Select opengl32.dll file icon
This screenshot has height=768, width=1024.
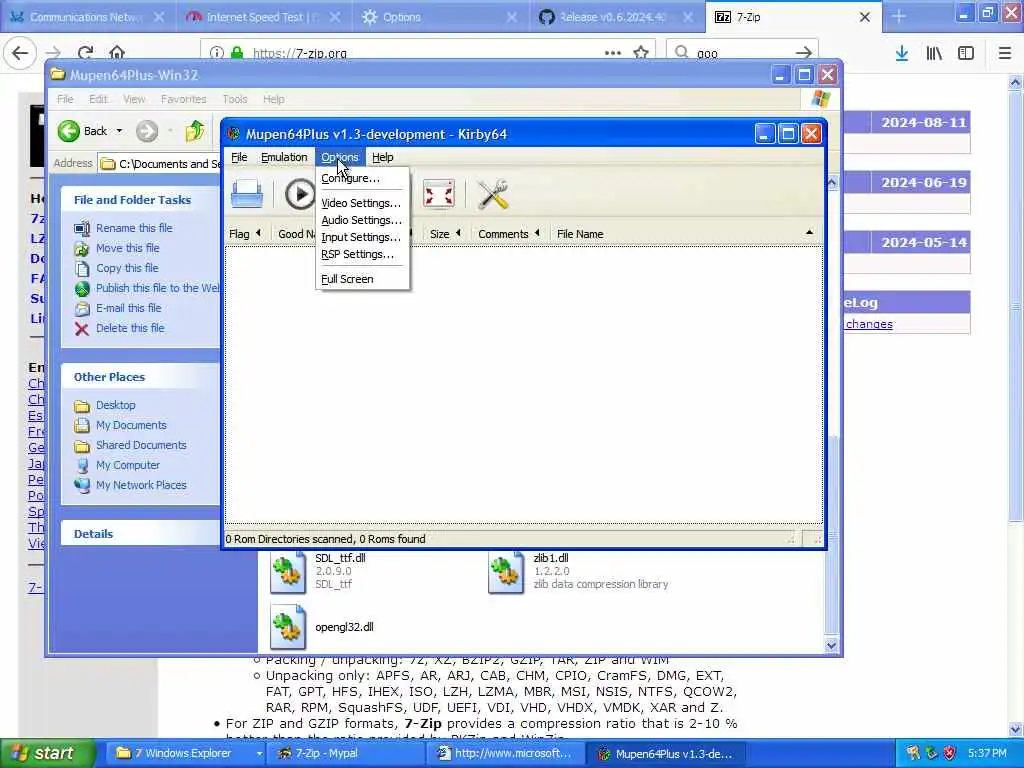(x=288, y=627)
